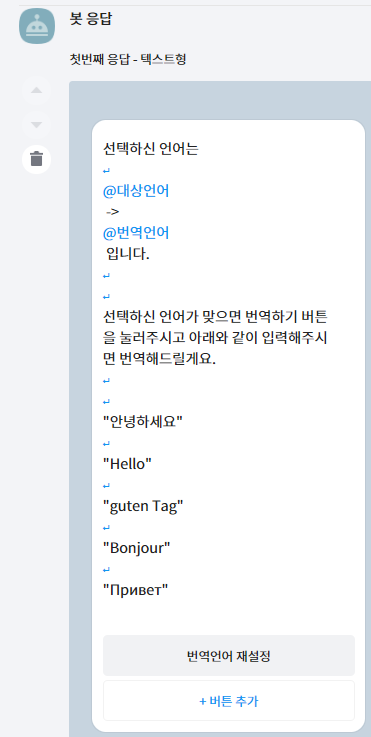Delete the response using trash icon
Screen dimensions: 371x737
point(36,159)
